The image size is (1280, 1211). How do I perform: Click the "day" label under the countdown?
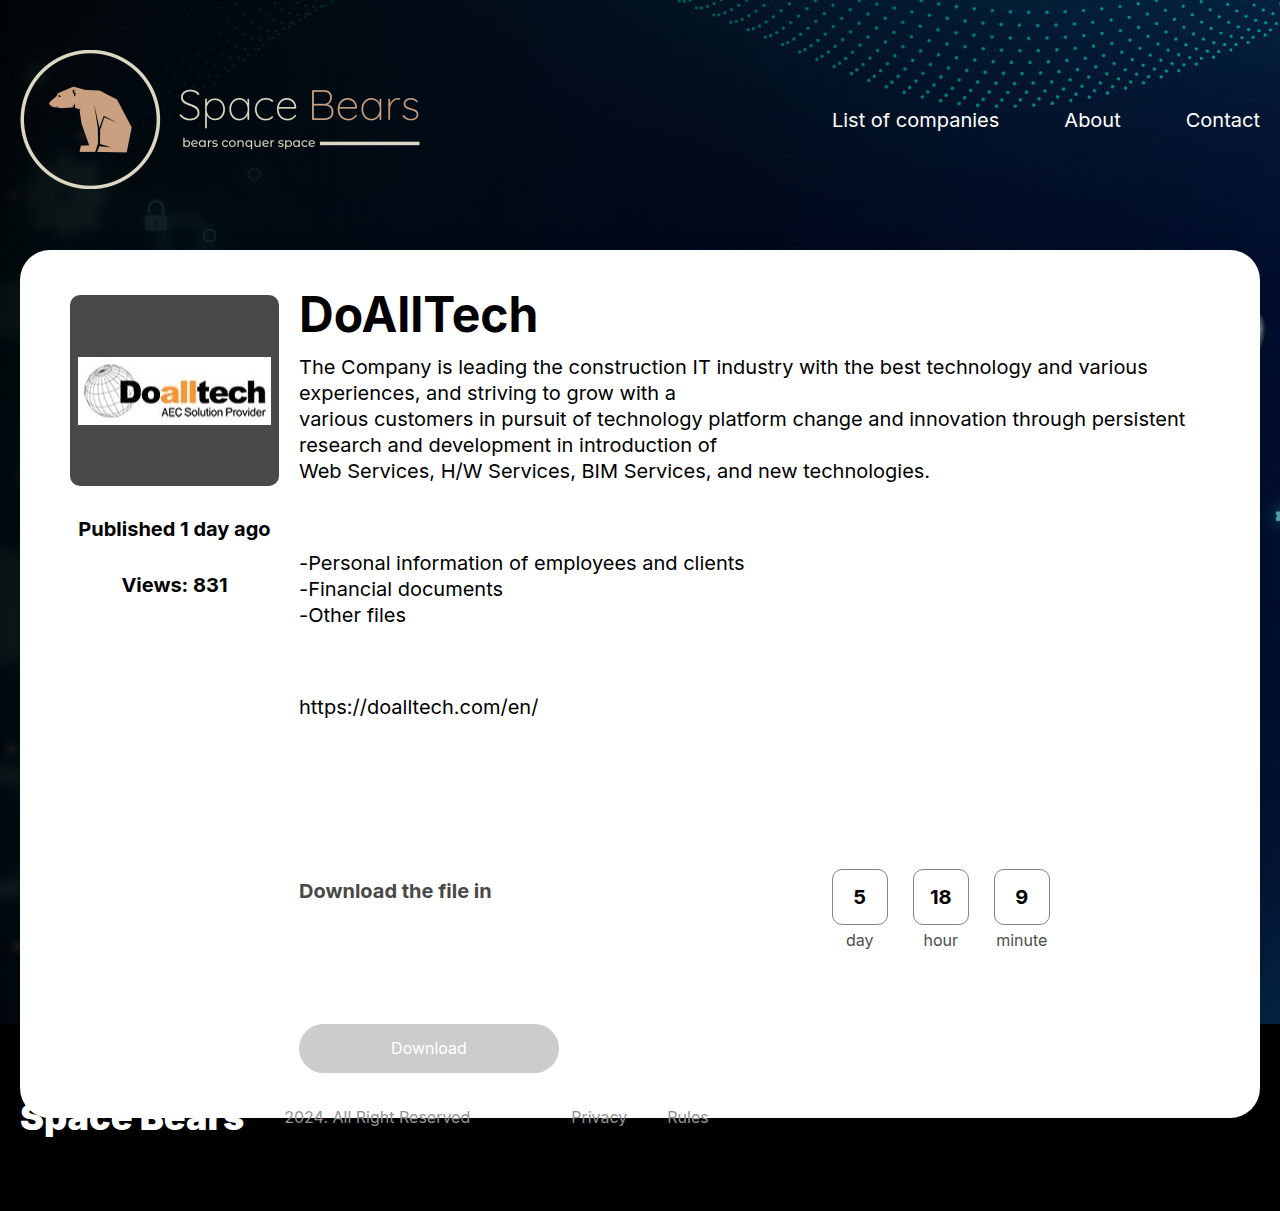tap(860, 940)
